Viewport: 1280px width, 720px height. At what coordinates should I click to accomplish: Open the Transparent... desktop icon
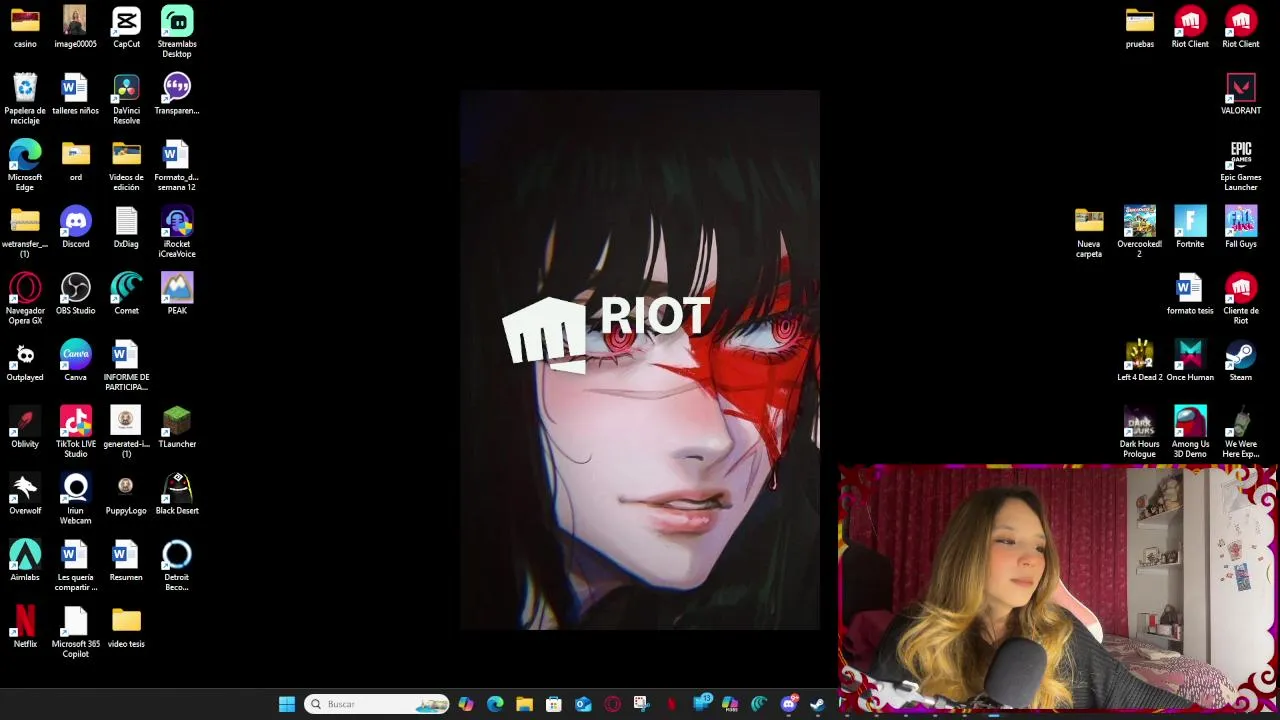[x=177, y=94]
